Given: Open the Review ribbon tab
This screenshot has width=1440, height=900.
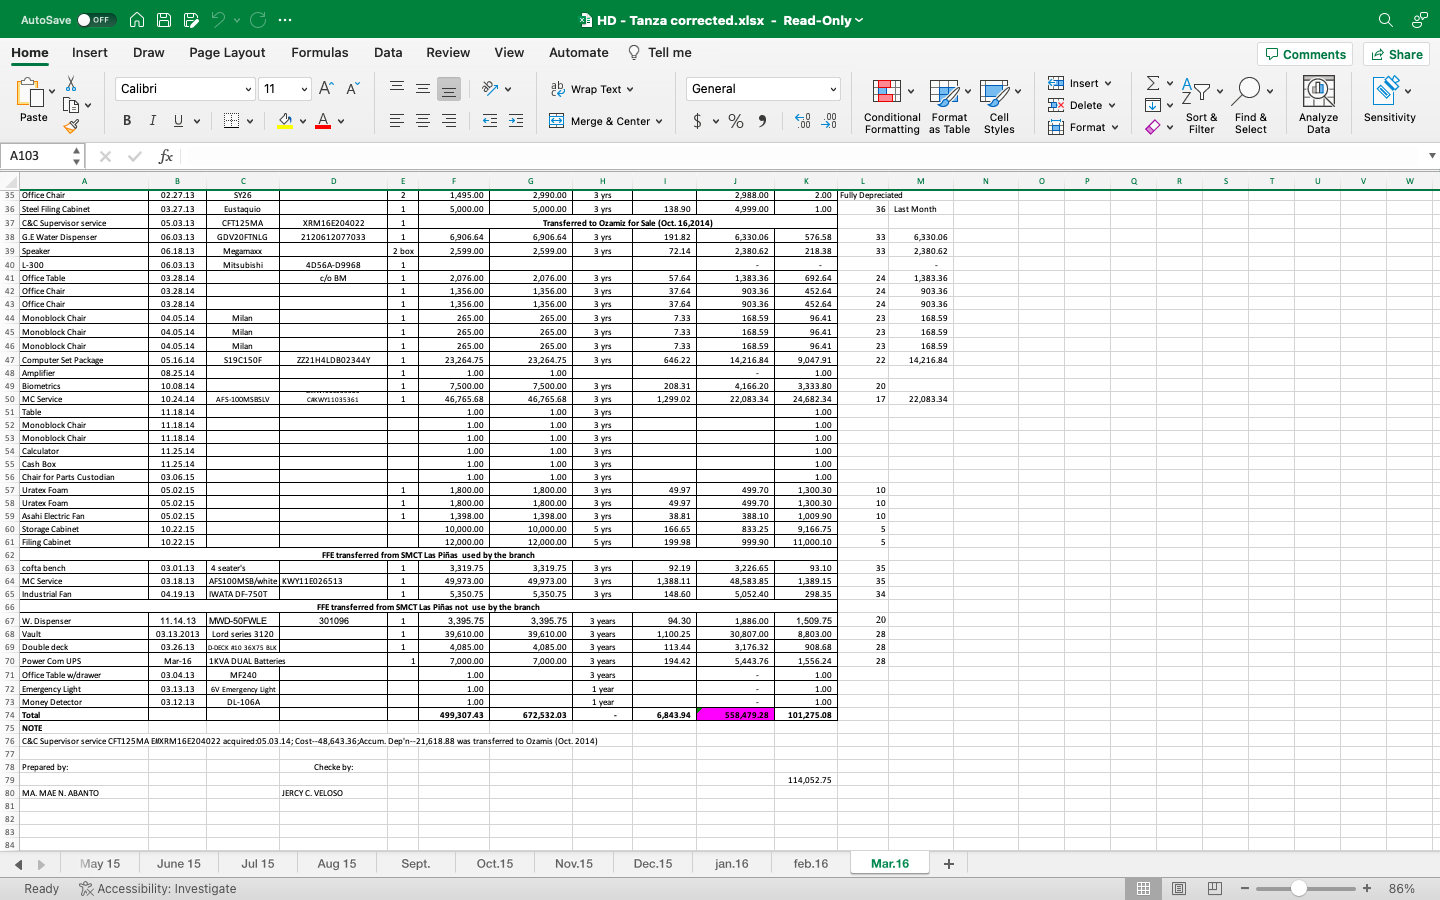Looking at the screenshot, I should (448, 53).
